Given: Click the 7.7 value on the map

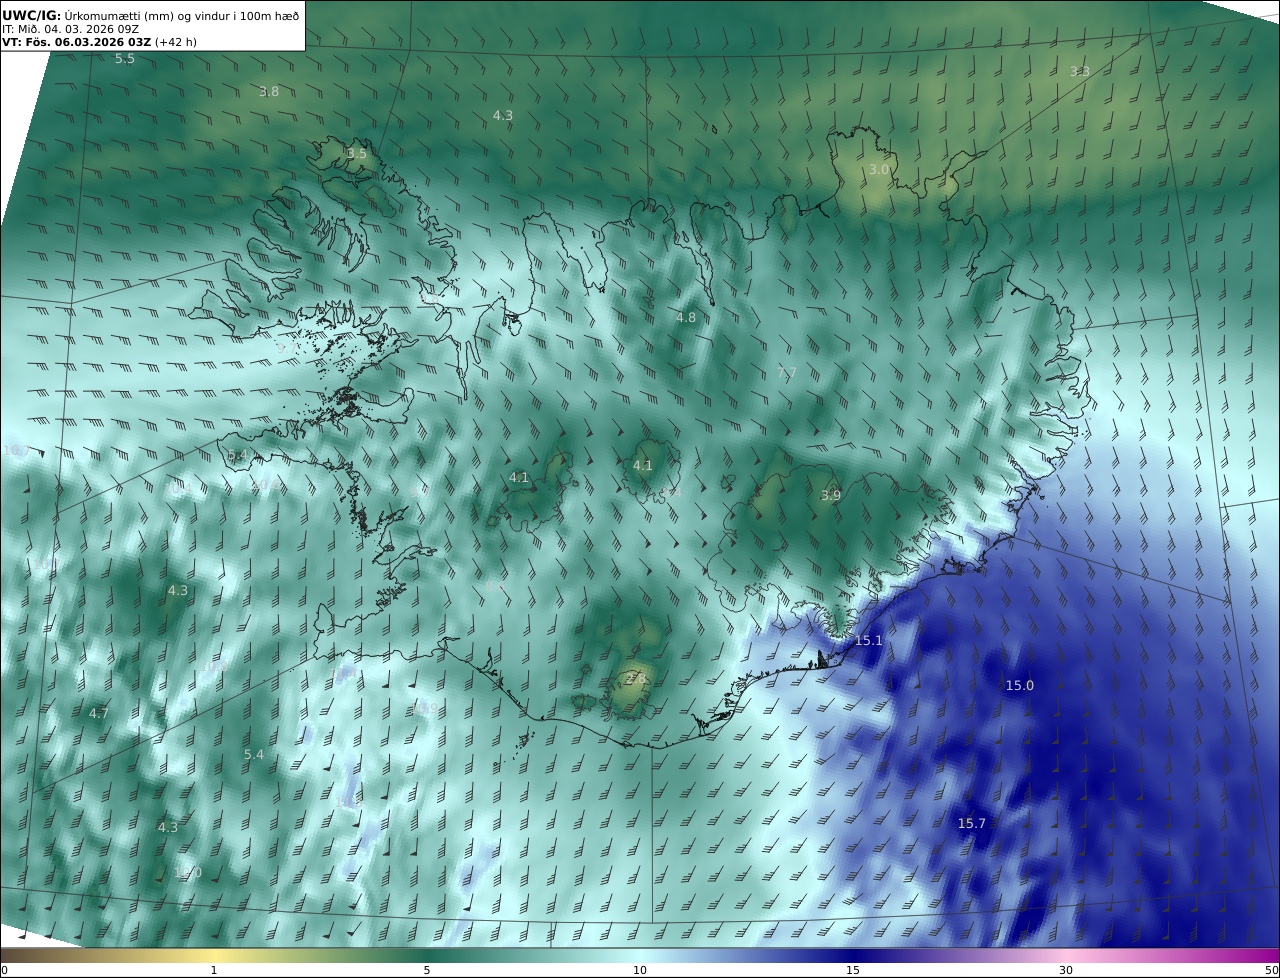Looking at the screenshot, I should tap(788, 373).
